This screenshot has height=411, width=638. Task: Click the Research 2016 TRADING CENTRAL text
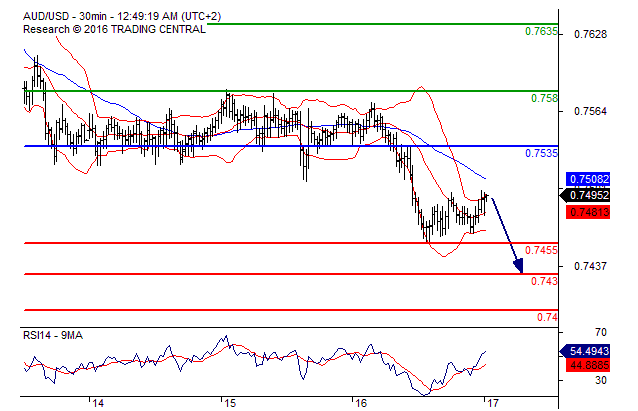click(x=114, y=30)
